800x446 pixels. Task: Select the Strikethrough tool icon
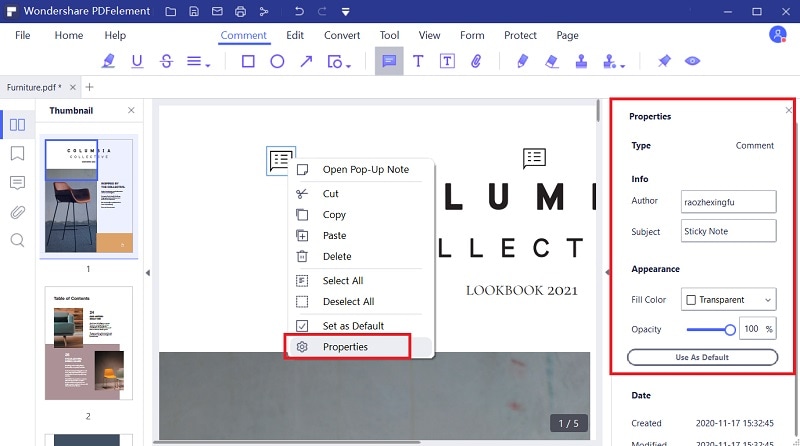(x=166, y=61)
